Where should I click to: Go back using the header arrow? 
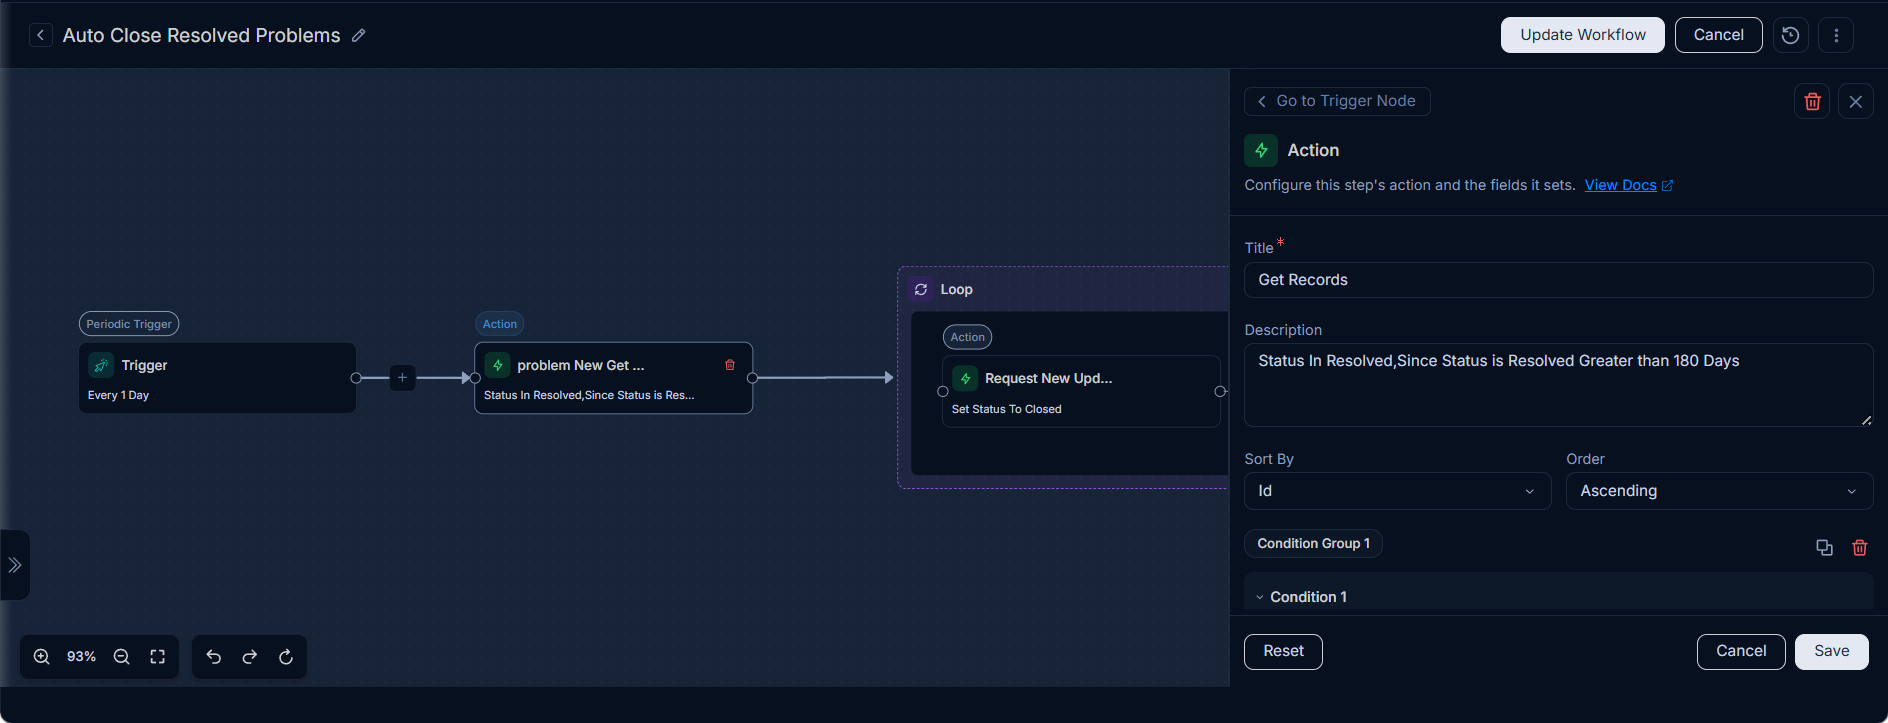(x=40, y=35)
